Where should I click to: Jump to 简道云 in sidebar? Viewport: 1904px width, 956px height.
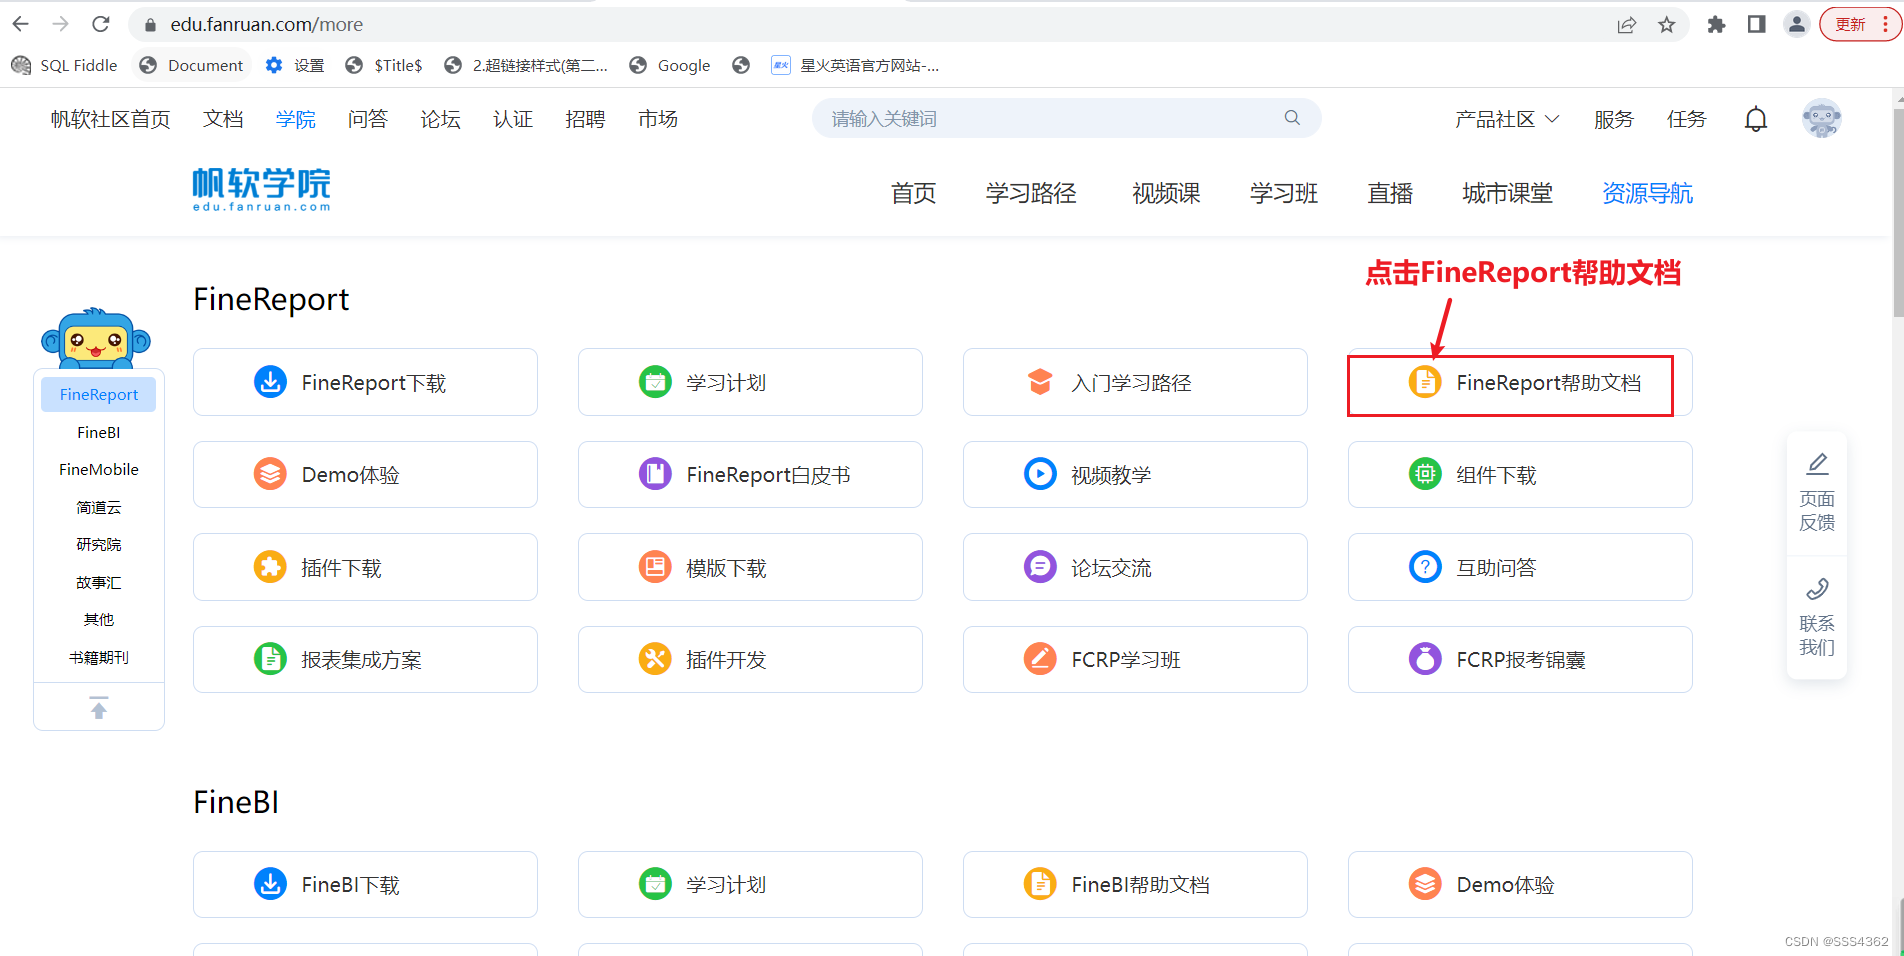click(x=99, y=507)
